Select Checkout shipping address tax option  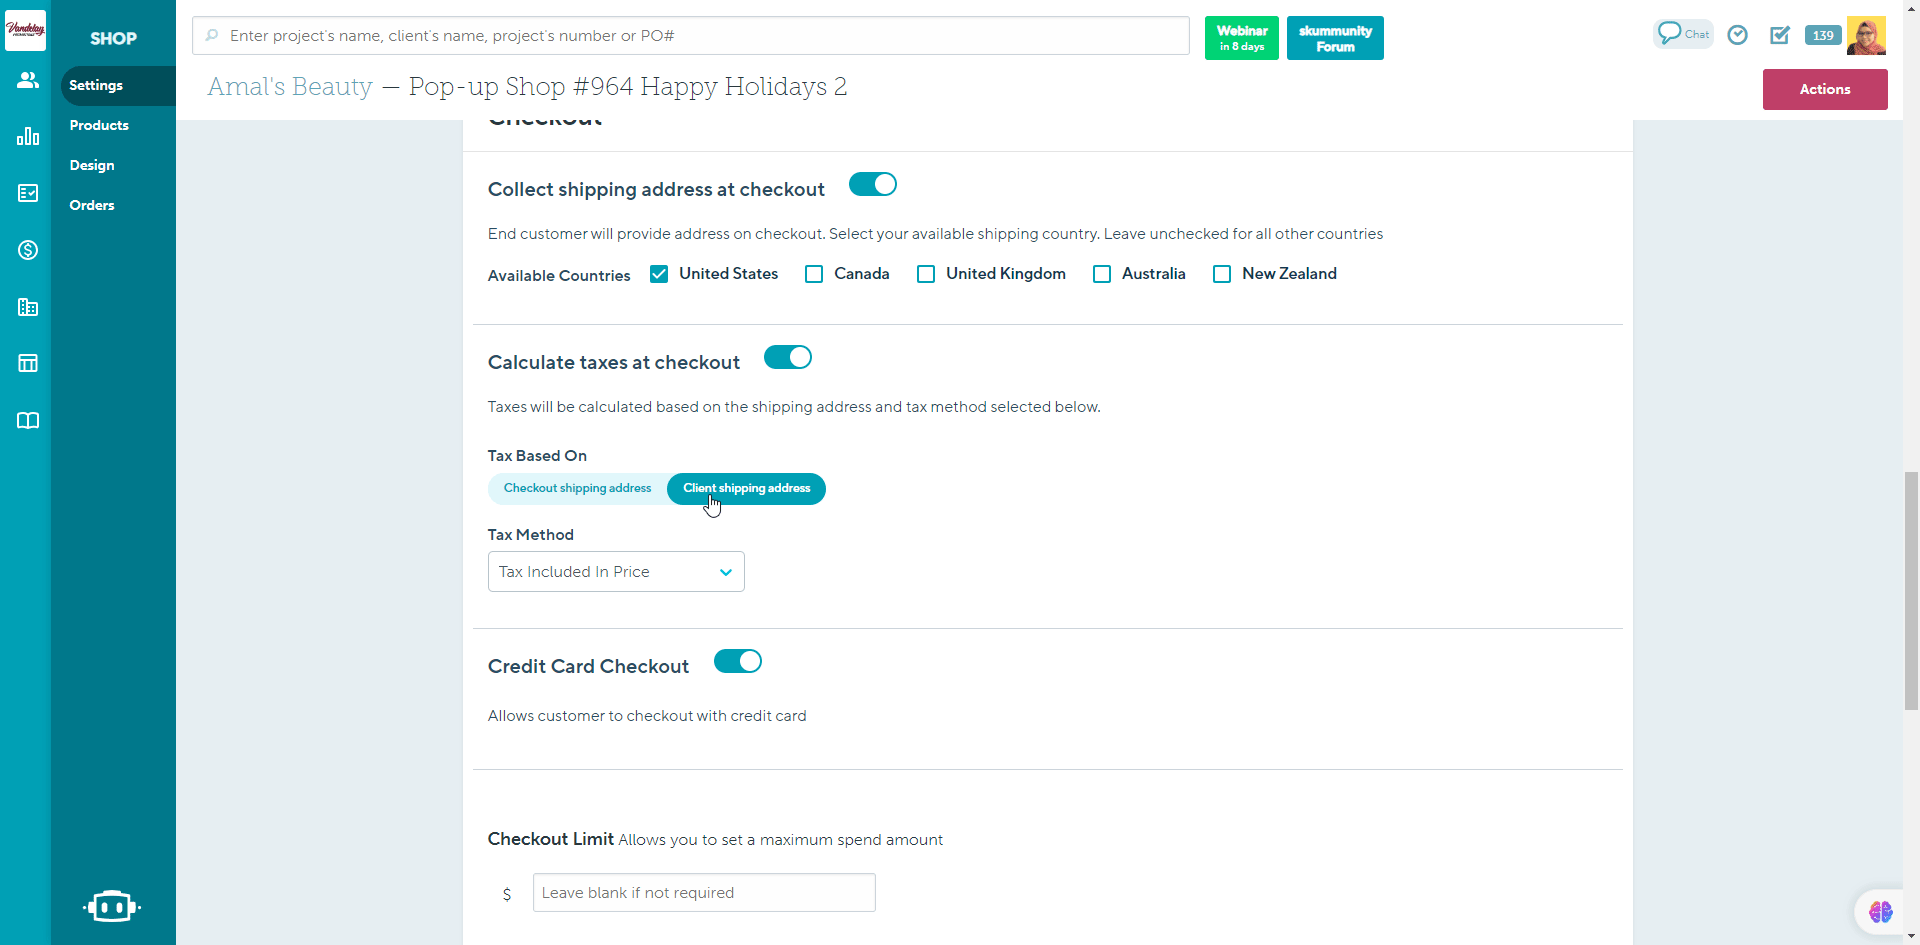577,489
